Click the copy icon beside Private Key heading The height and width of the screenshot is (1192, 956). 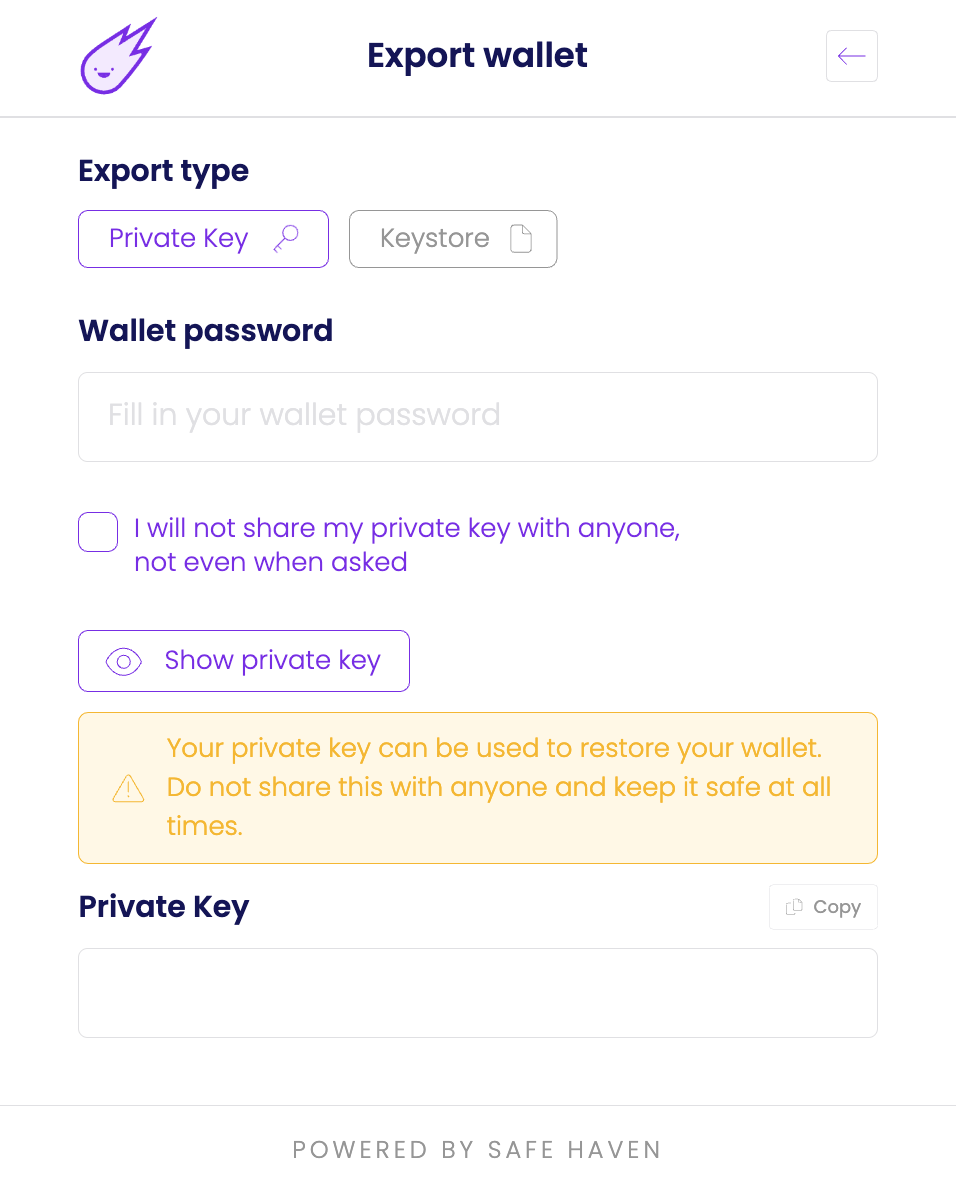(x=794, y=907)
